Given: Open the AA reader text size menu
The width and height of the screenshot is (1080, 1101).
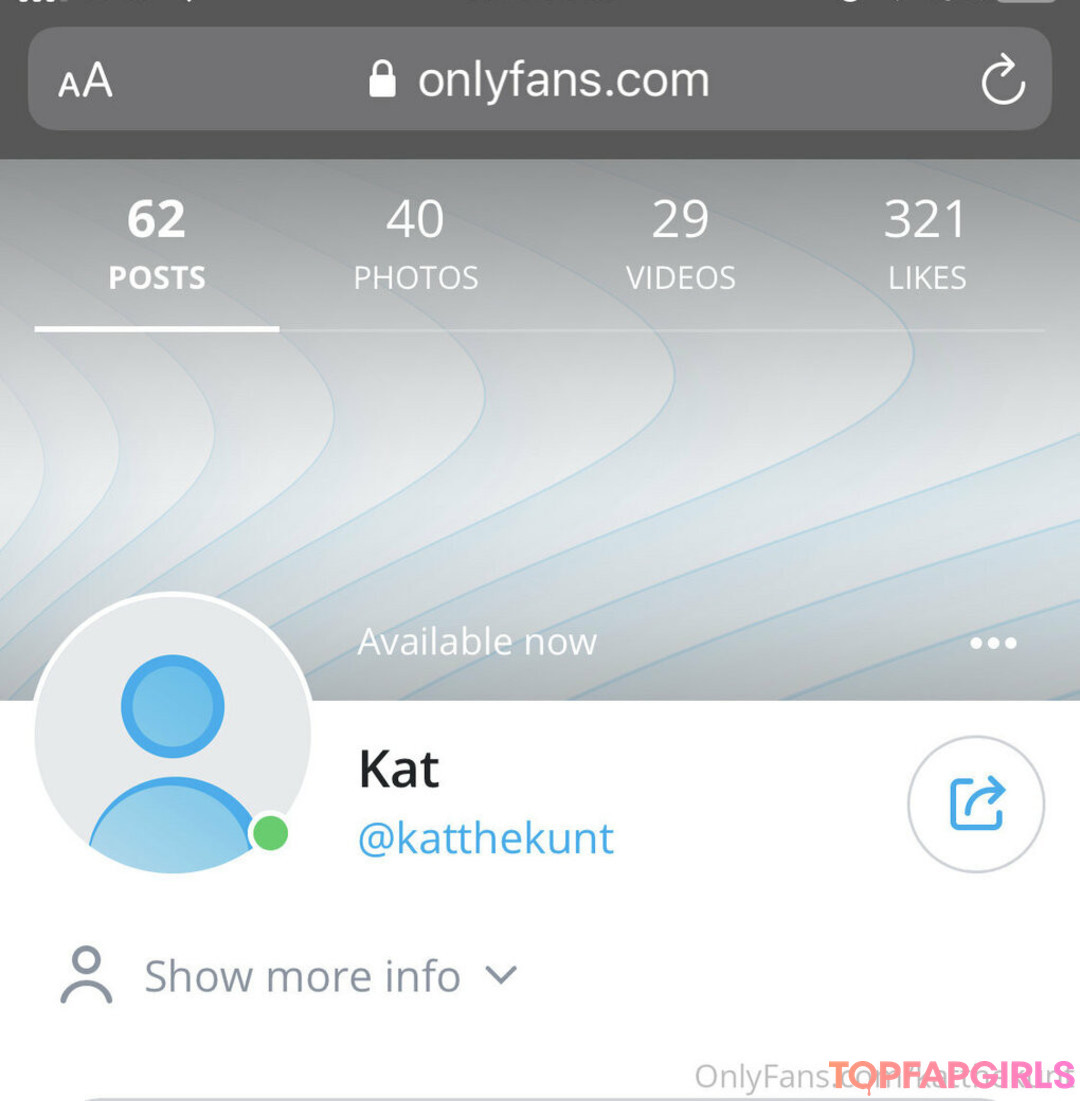Looking at the screenshot, I should (85, 79).
